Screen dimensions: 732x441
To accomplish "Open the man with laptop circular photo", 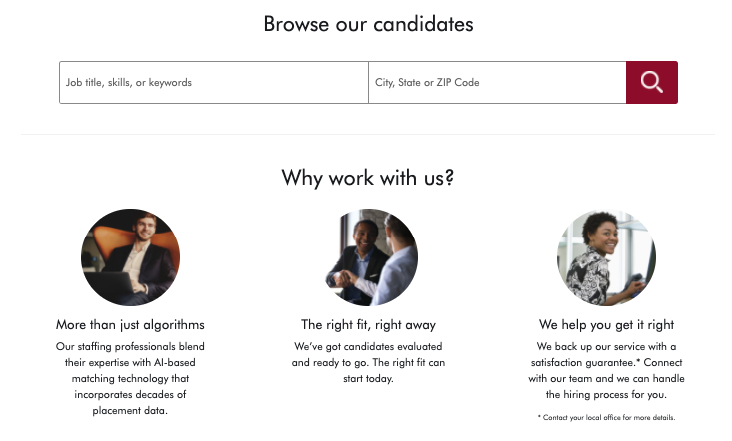I will click(130, 257).
